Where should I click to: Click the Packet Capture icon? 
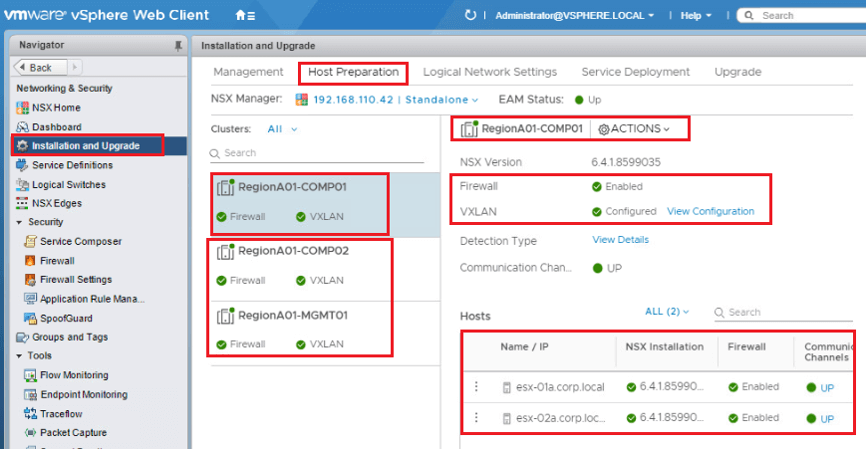point(30,432)
